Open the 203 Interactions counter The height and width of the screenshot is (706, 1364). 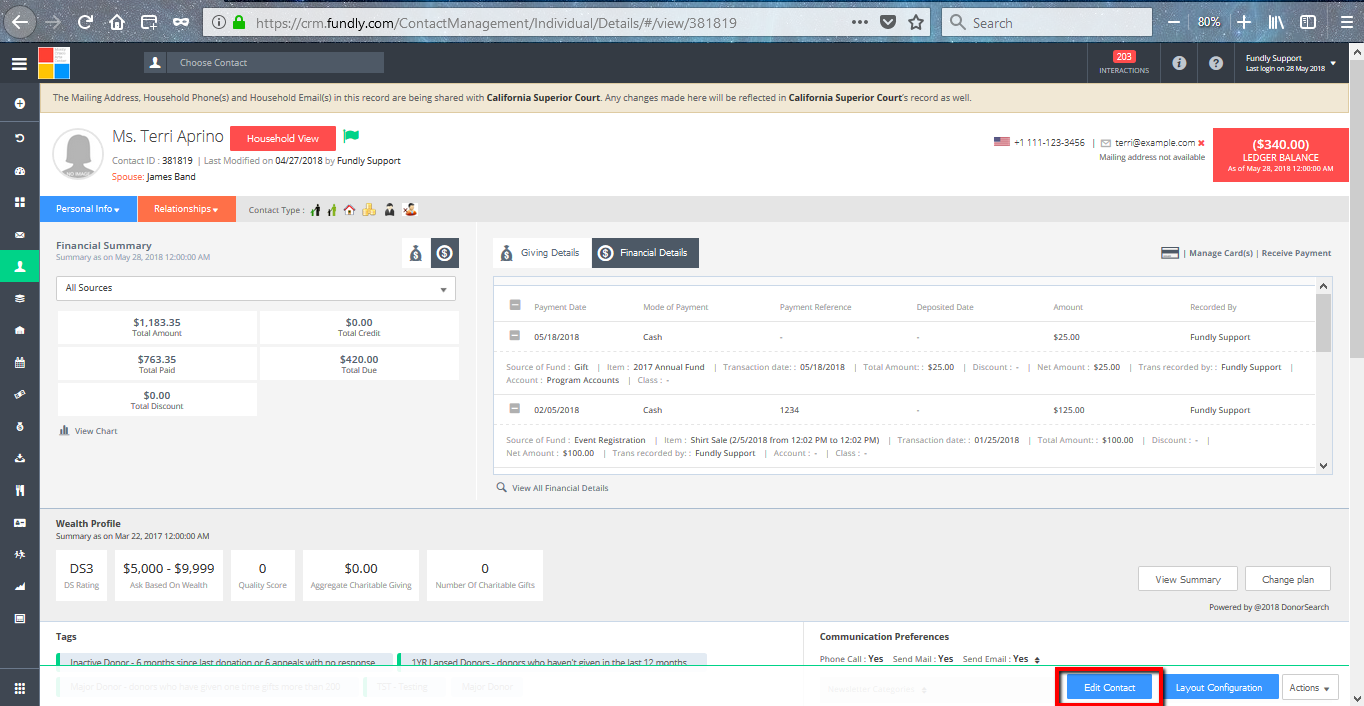coord(1124,63)
